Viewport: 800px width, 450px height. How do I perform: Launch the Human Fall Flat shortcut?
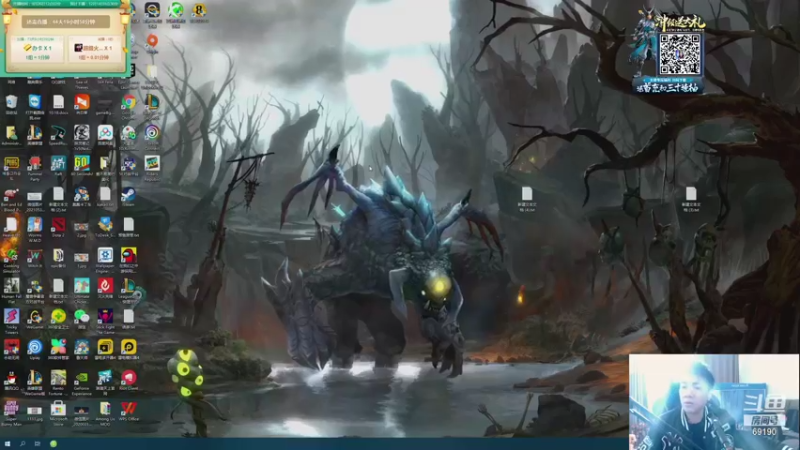11,286
